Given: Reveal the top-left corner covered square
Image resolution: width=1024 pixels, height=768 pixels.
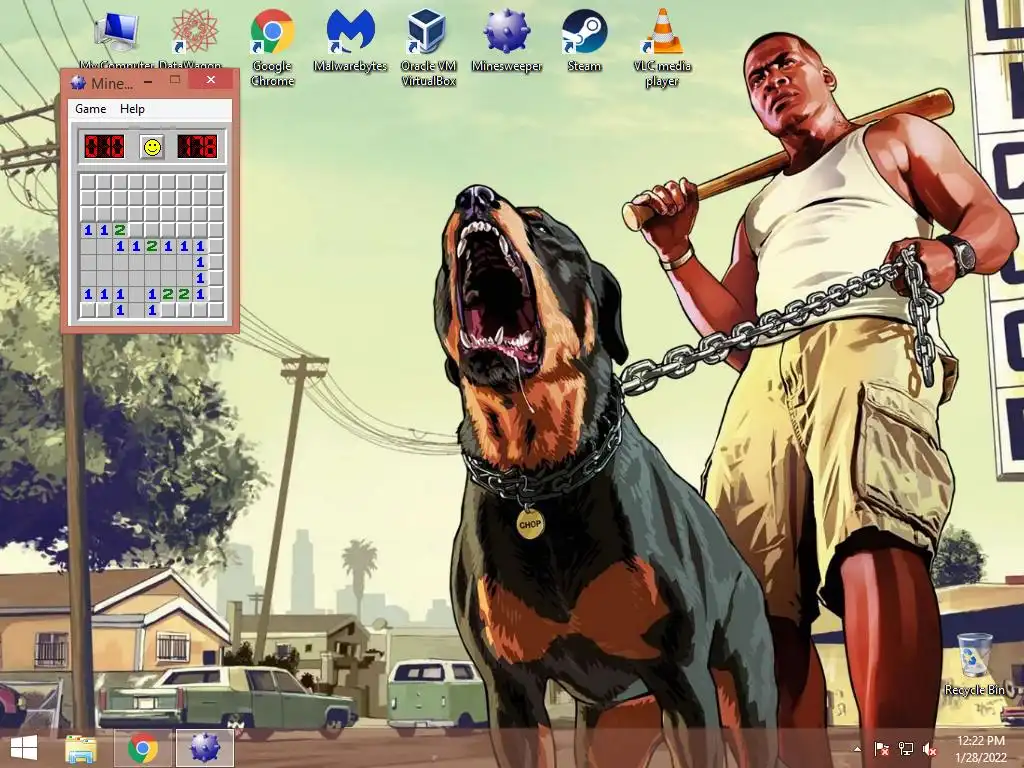Looking at the screenshot, I should point(88,182).
